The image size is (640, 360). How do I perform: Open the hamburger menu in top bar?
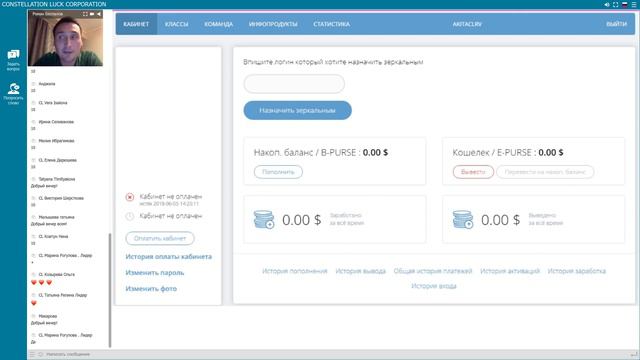(x=634, y=4)
